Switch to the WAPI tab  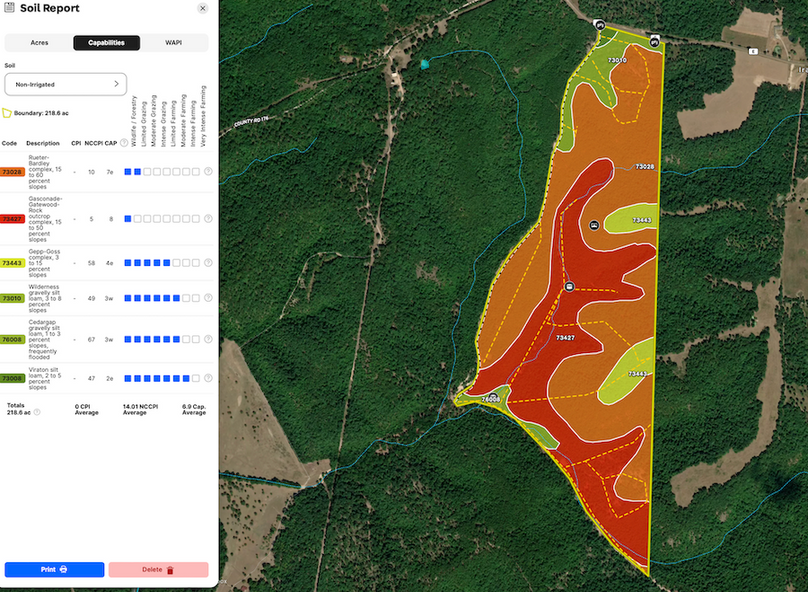pyautogui.click(x=174, y=43)
